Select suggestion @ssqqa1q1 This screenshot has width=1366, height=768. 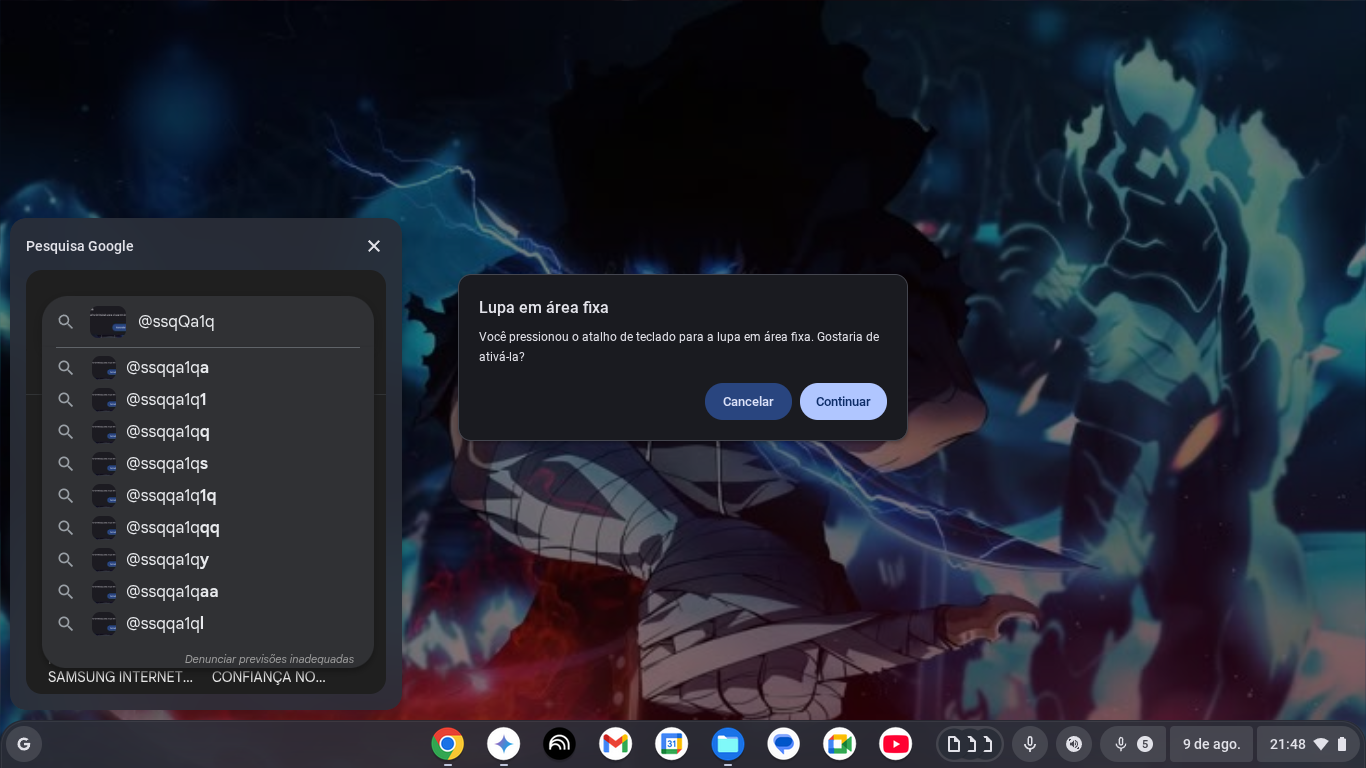[x=208, y=399]
